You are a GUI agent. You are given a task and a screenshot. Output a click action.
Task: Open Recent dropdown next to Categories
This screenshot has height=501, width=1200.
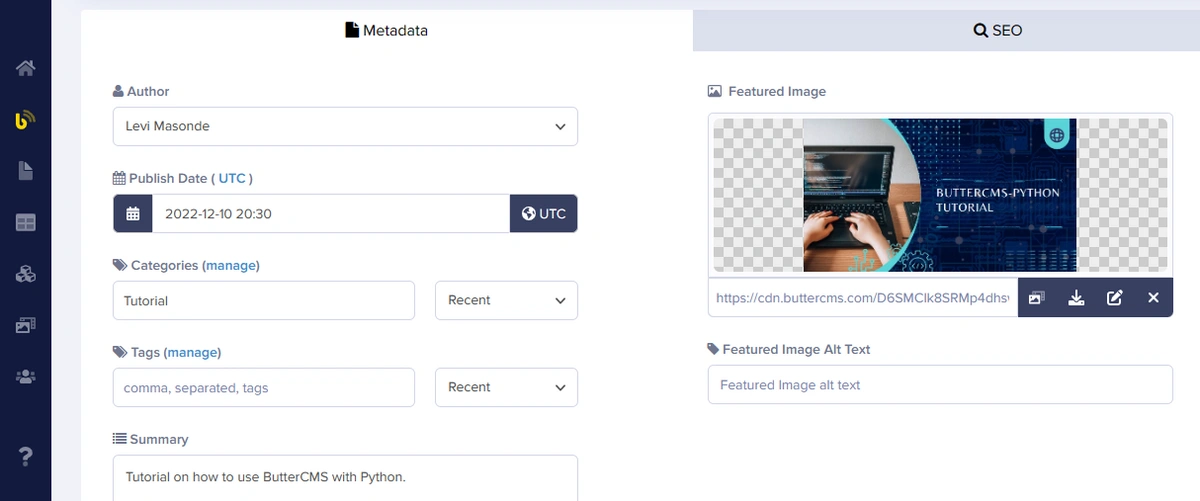(506, 300)
